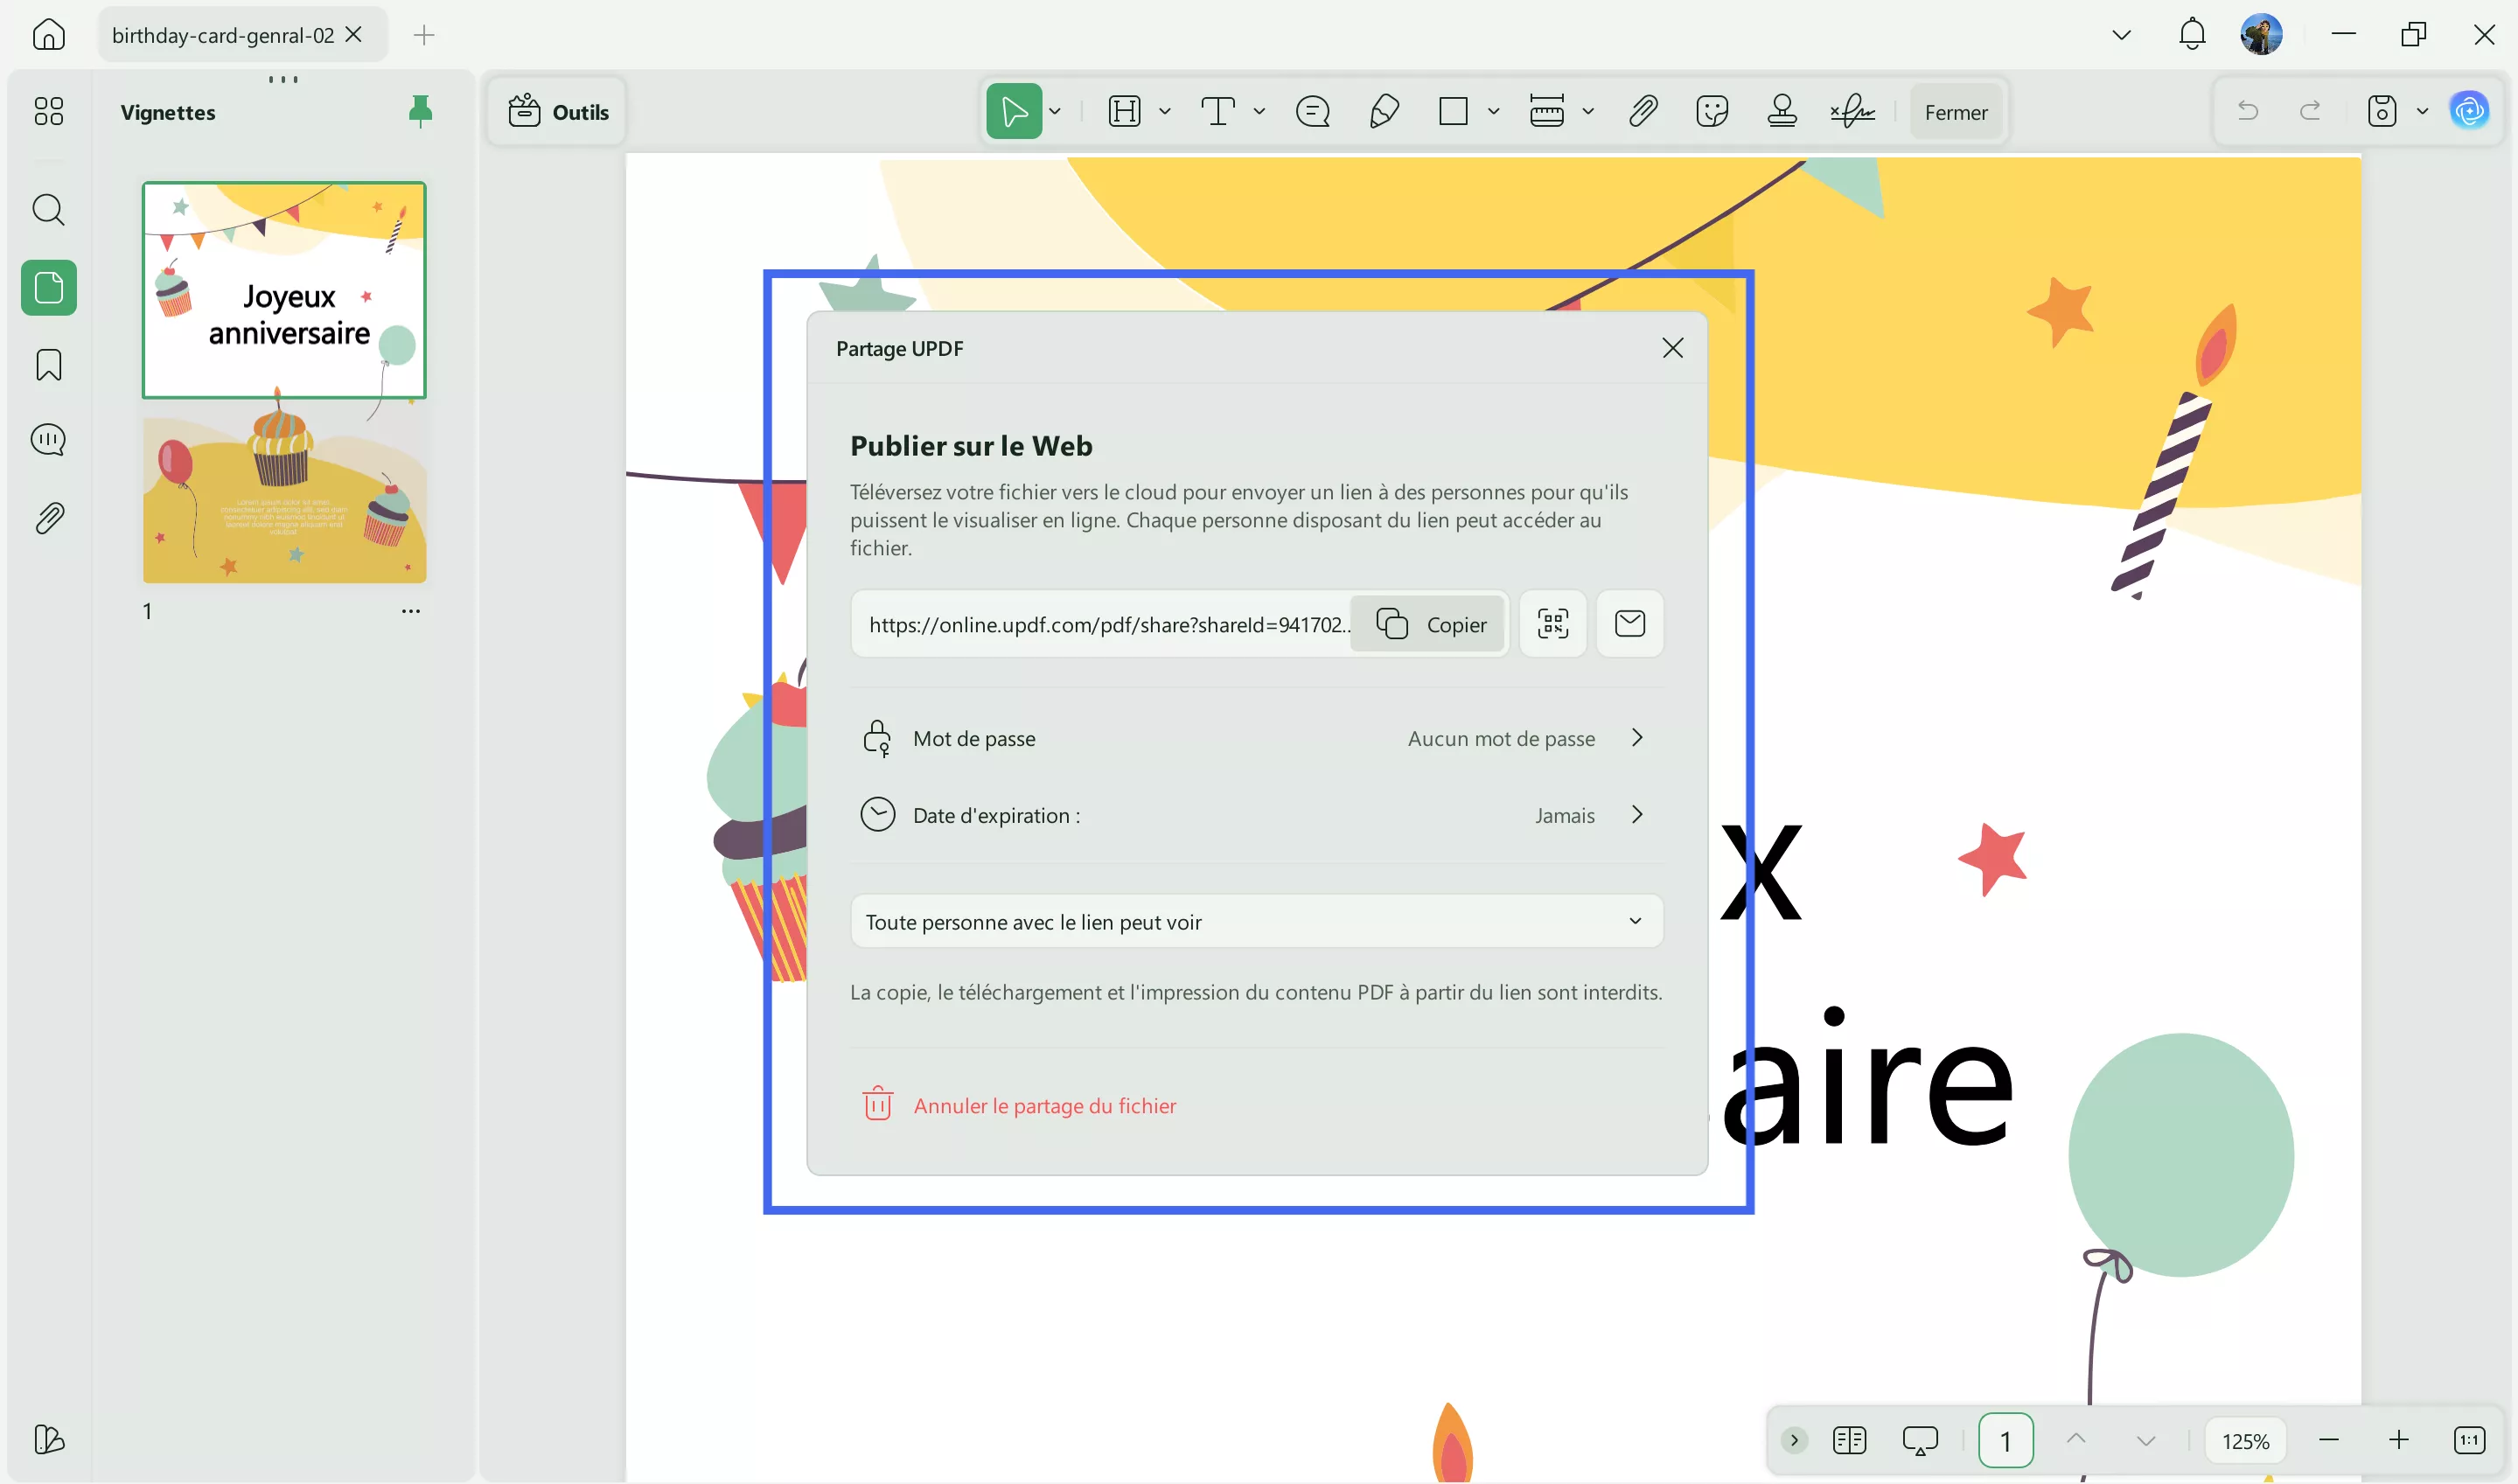Open the Comment speech bubble tool

tap(1312, 111)
